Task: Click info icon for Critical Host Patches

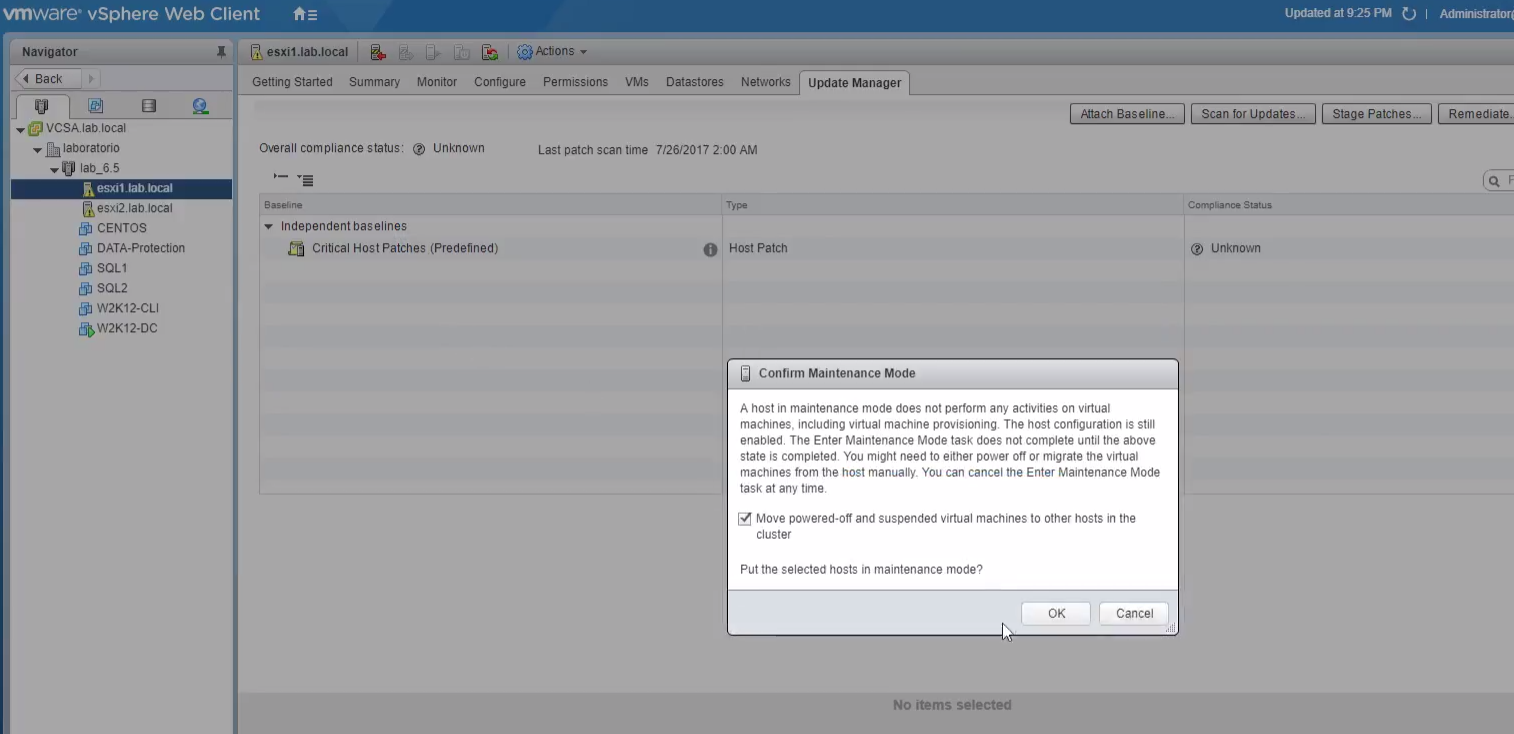Action: (710, 249)
